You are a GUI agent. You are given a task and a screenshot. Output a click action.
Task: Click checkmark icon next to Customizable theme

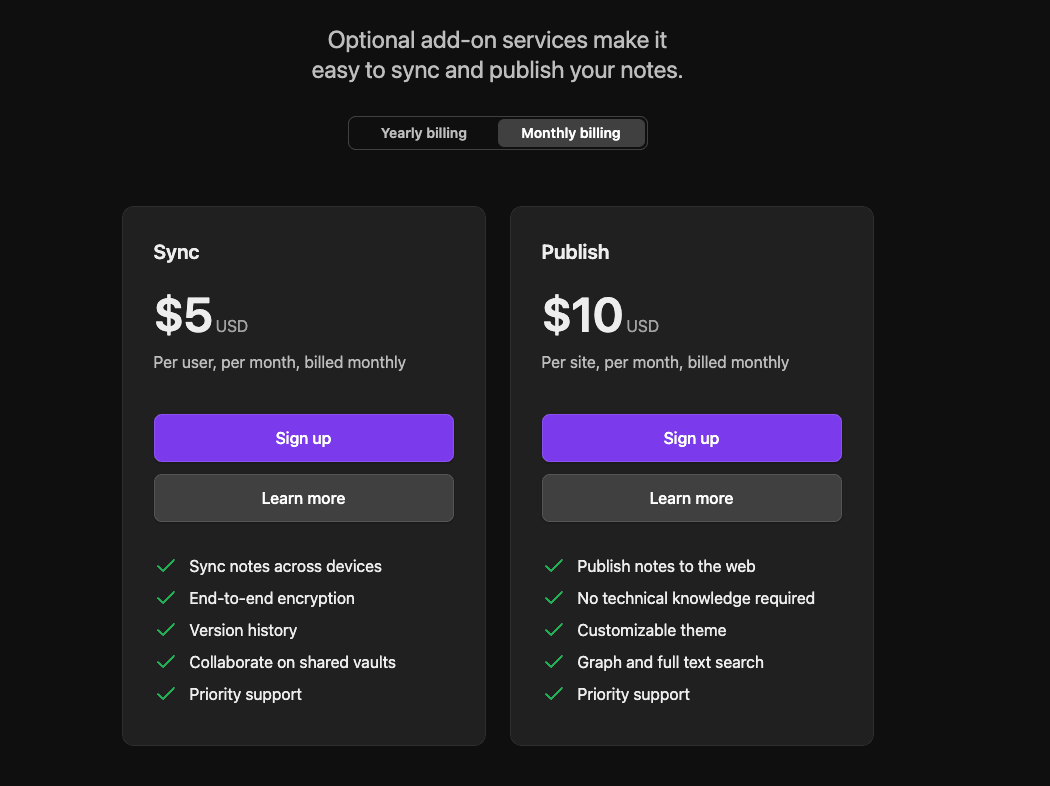pyautogui.click(x=554, y=630)
